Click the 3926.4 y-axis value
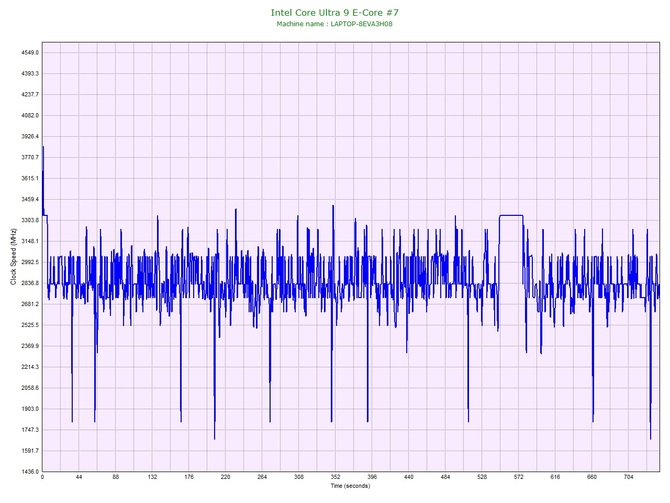This screenshot has width=670, height=503. click(30, 136)
